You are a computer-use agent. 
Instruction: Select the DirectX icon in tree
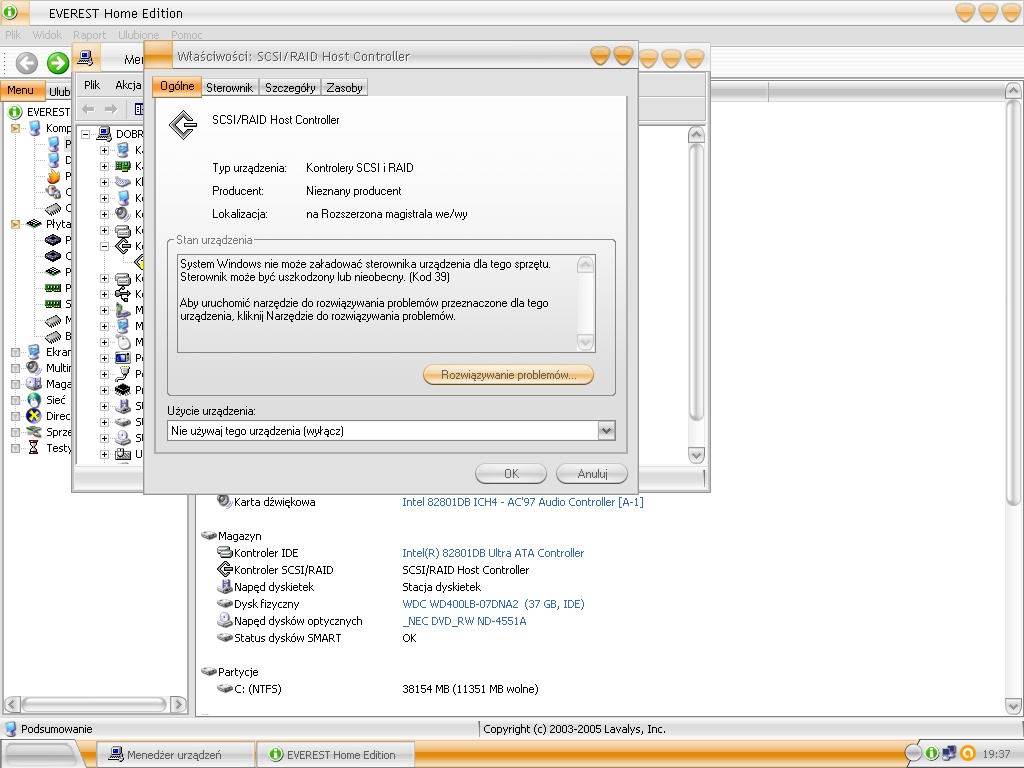tap(34, 416)
